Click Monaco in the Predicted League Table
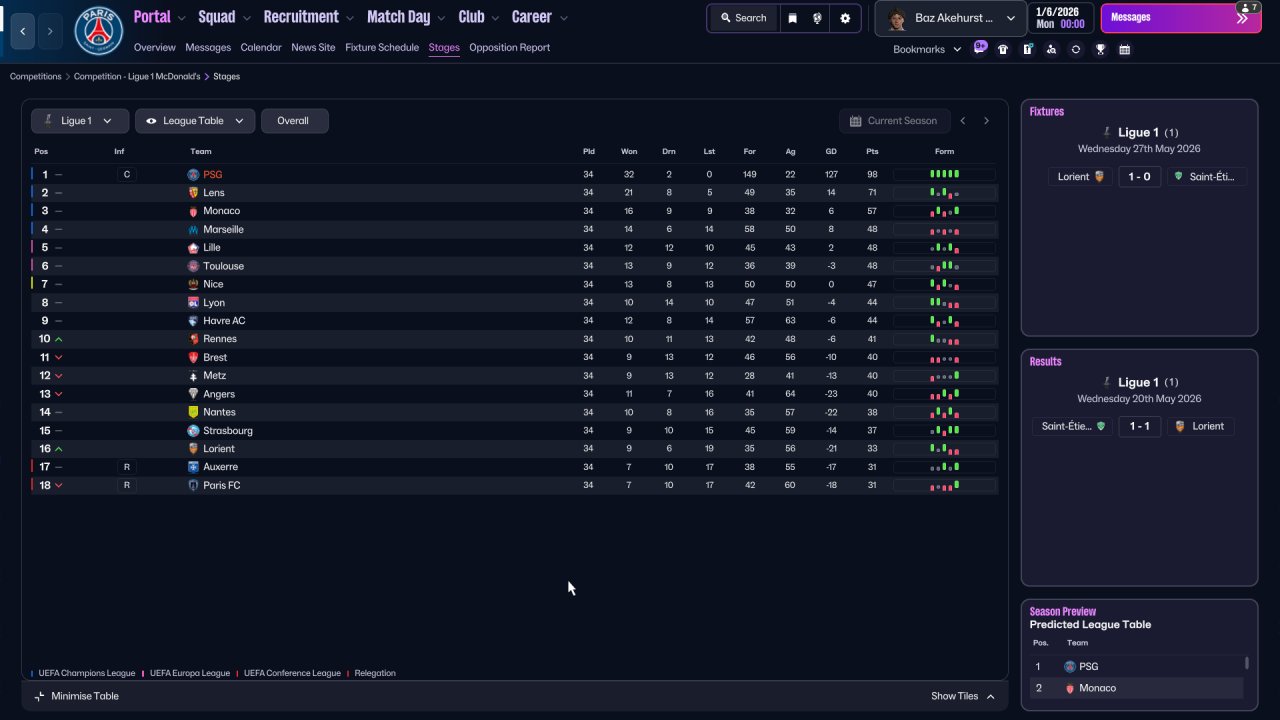Image resolution: width=1280 pixels, height=720 pixels. pos(1098,688)
